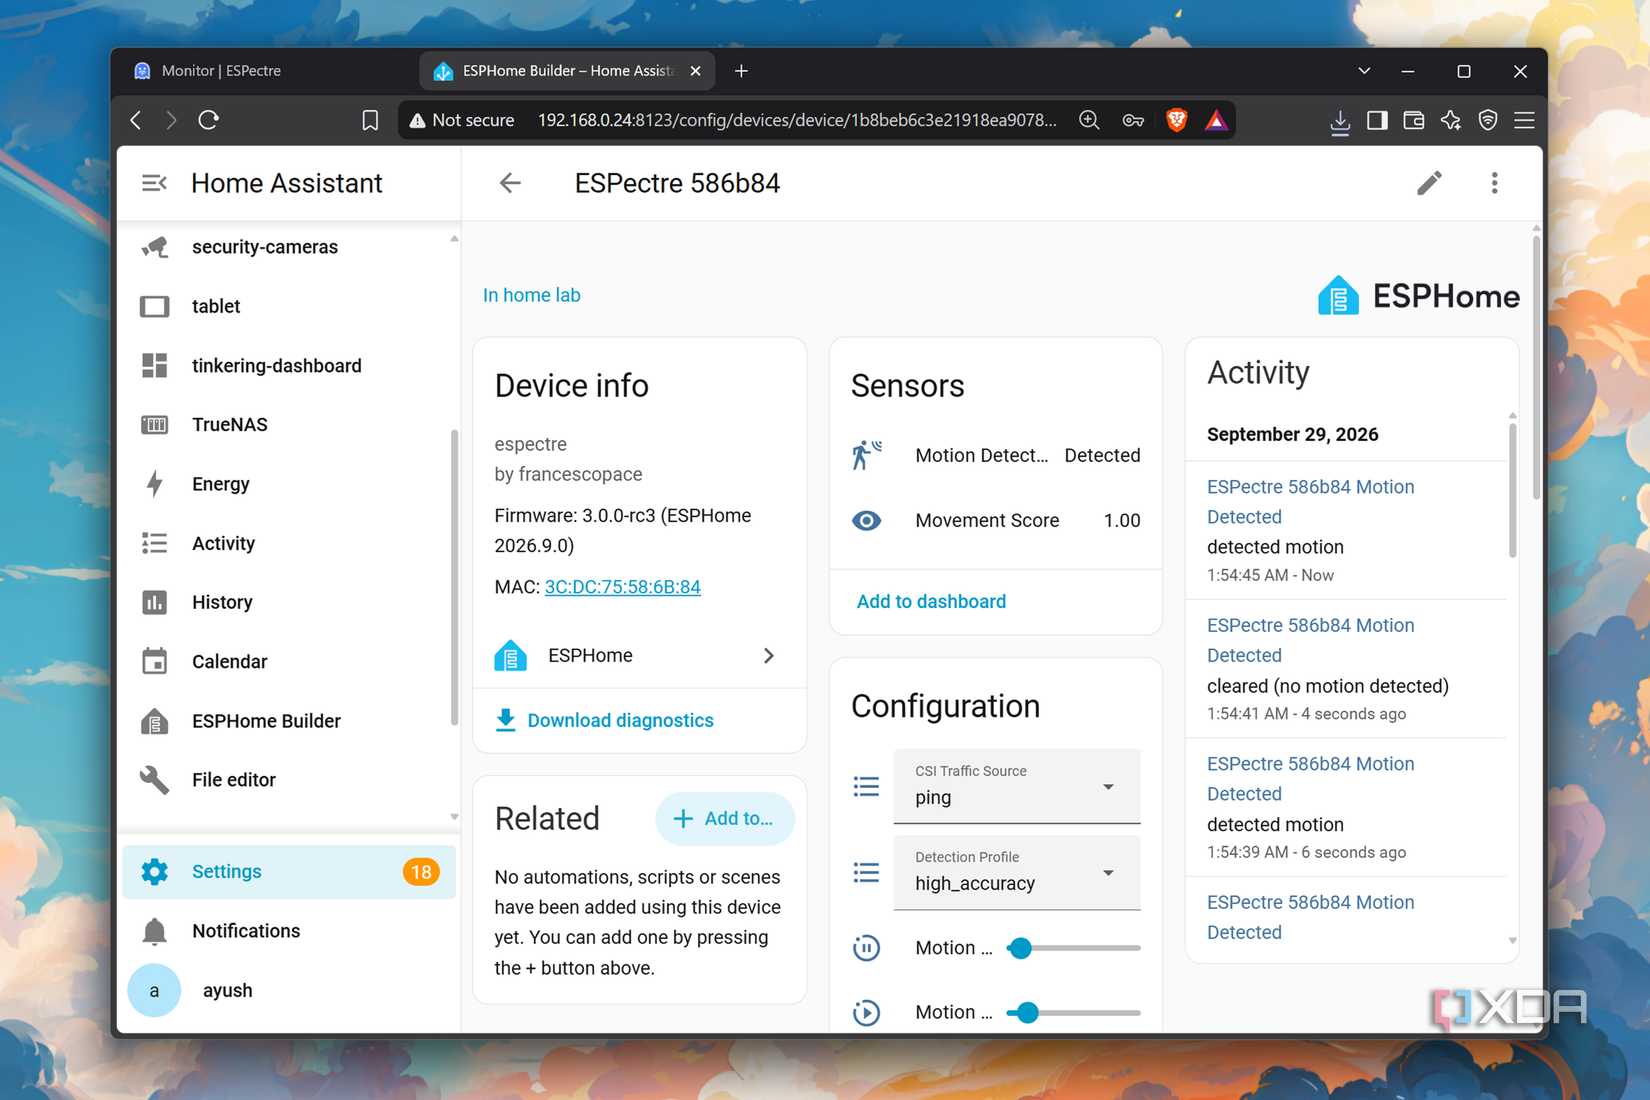
Task: Click the browser forward navigation arrow
Action: pos(172,120)
